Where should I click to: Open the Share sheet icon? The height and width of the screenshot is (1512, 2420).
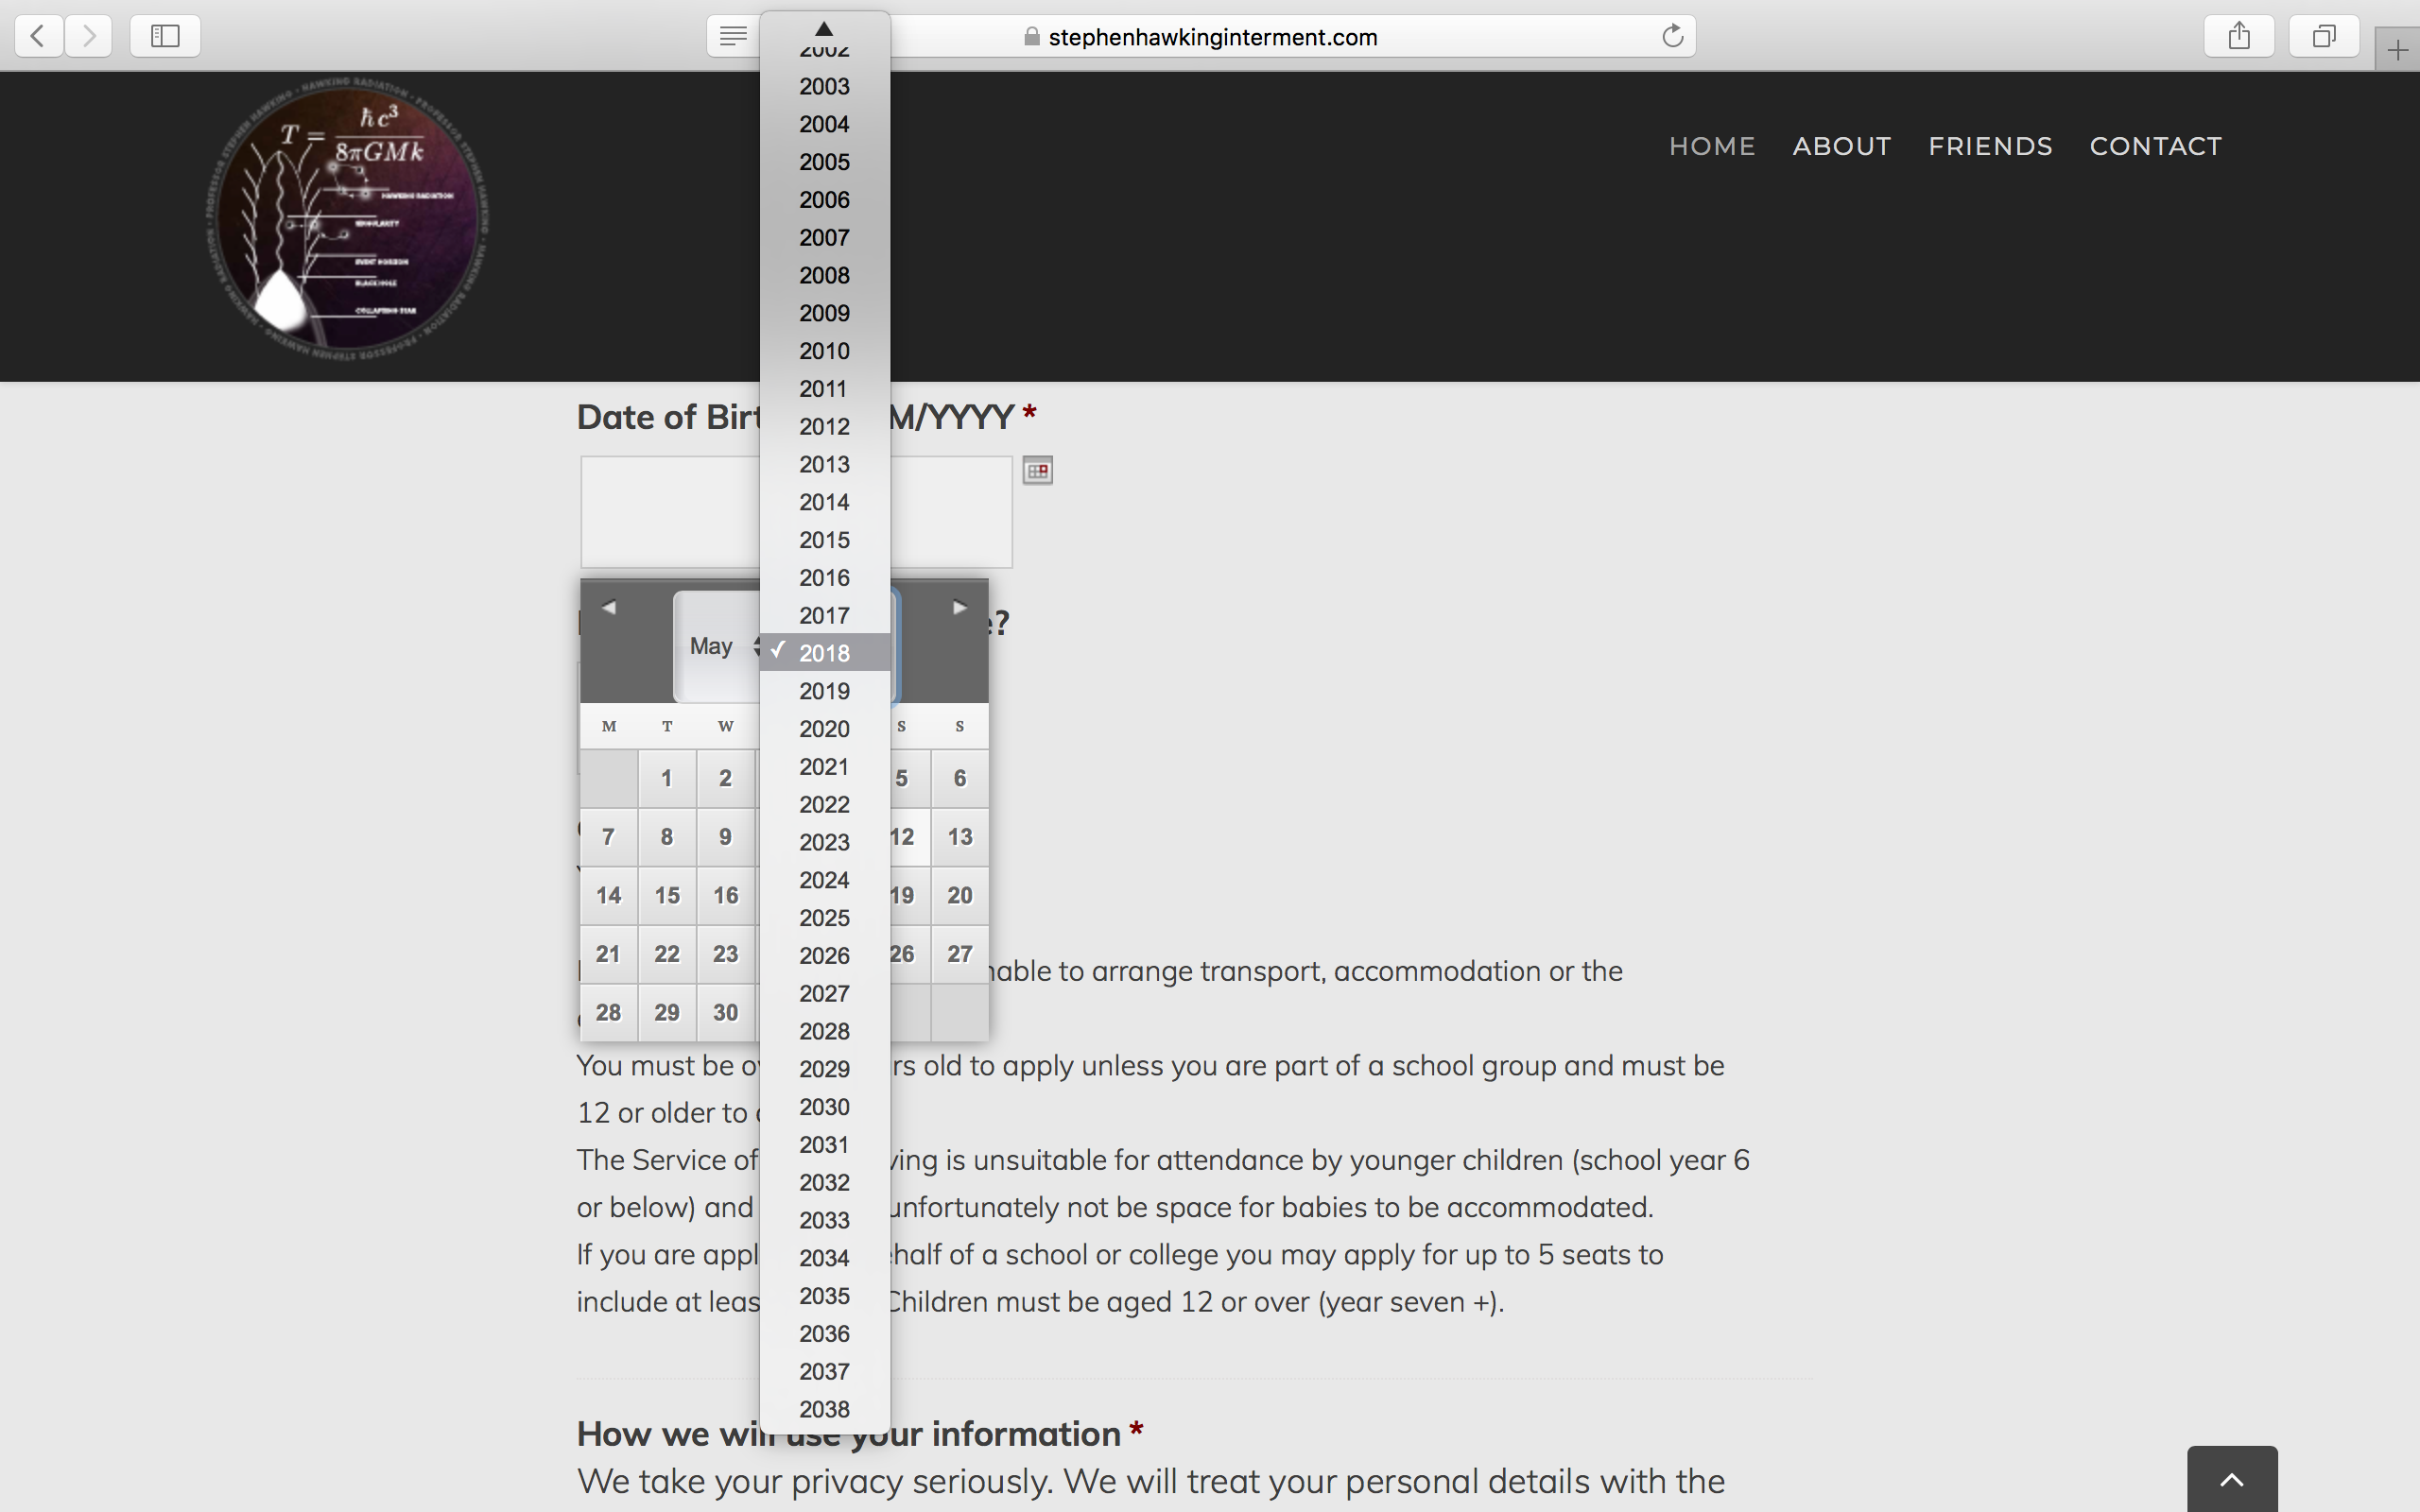[2239, 37]
